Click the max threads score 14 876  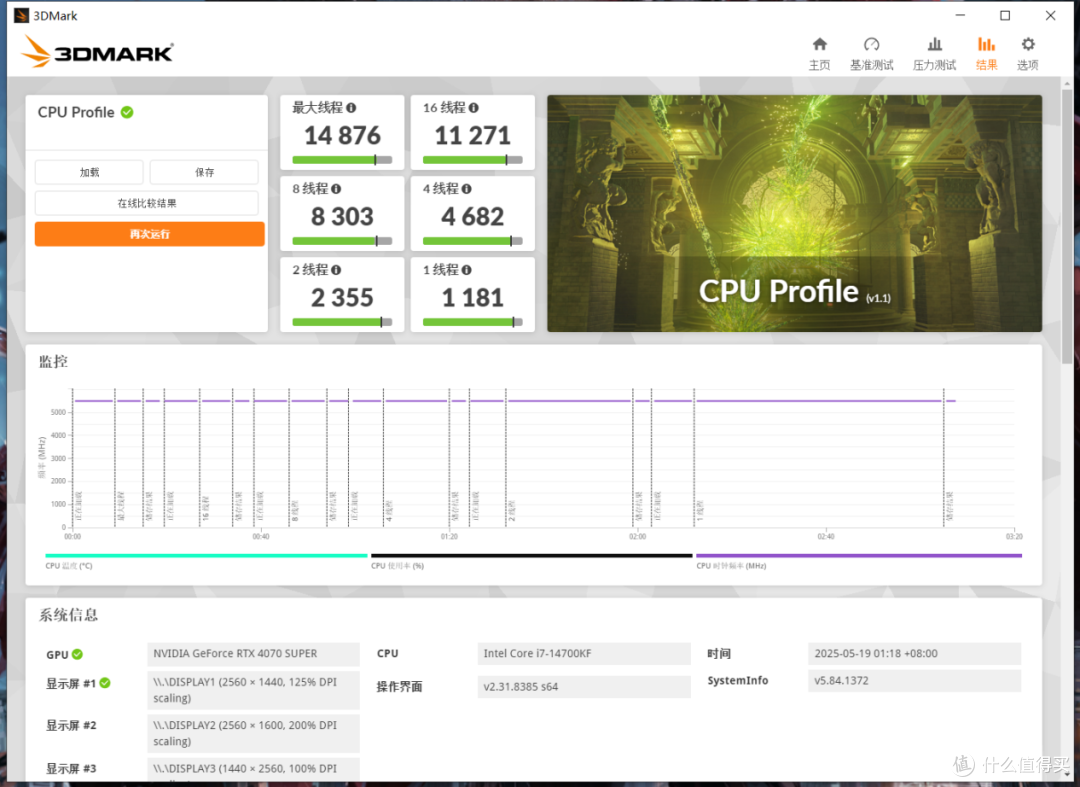[x=342, y=136]
